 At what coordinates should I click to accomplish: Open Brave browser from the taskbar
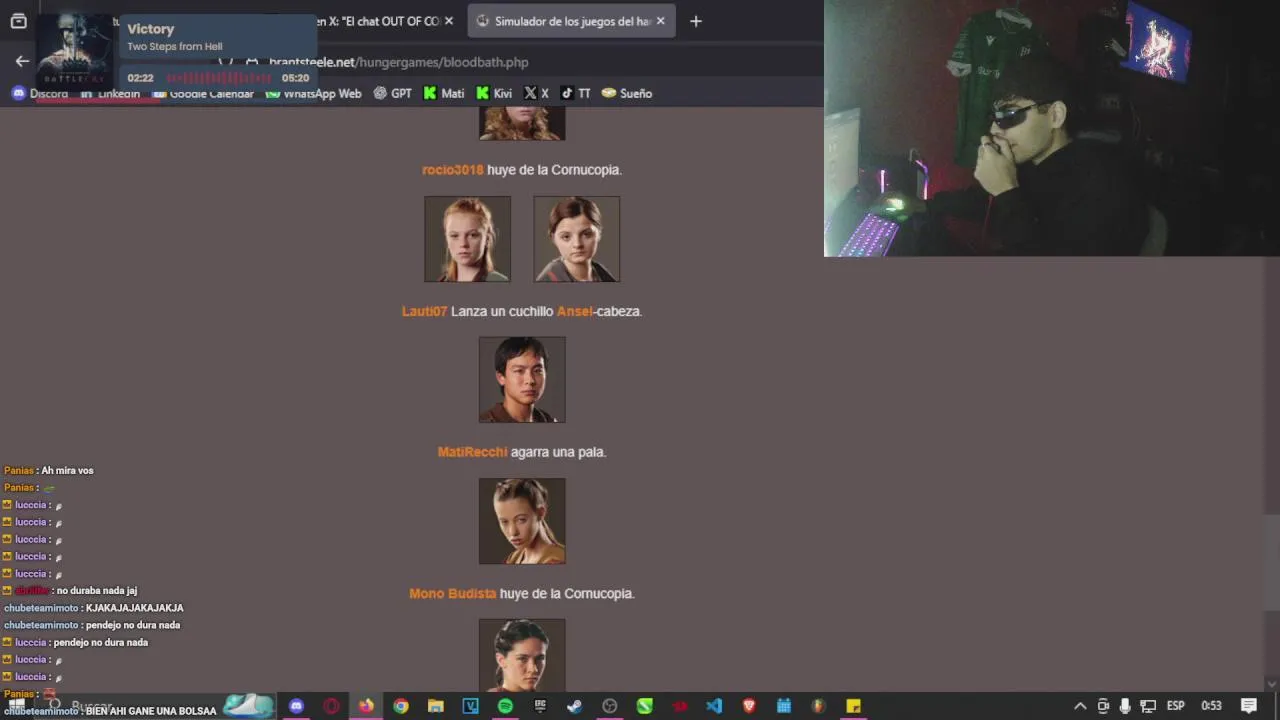coord(749,706)
